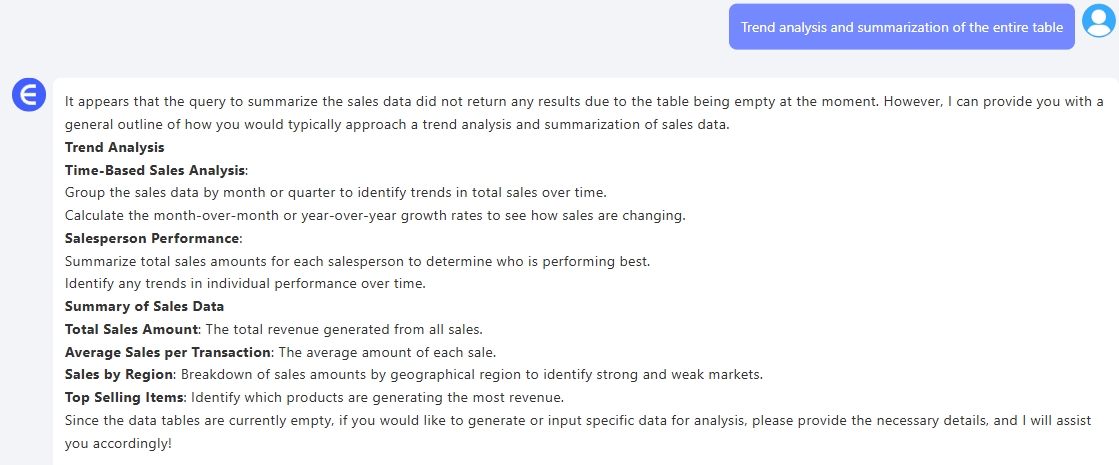Screen dimensions: 1119x465
Task: Click the user message bubble about trend analysis
Action: click(901, 27)
